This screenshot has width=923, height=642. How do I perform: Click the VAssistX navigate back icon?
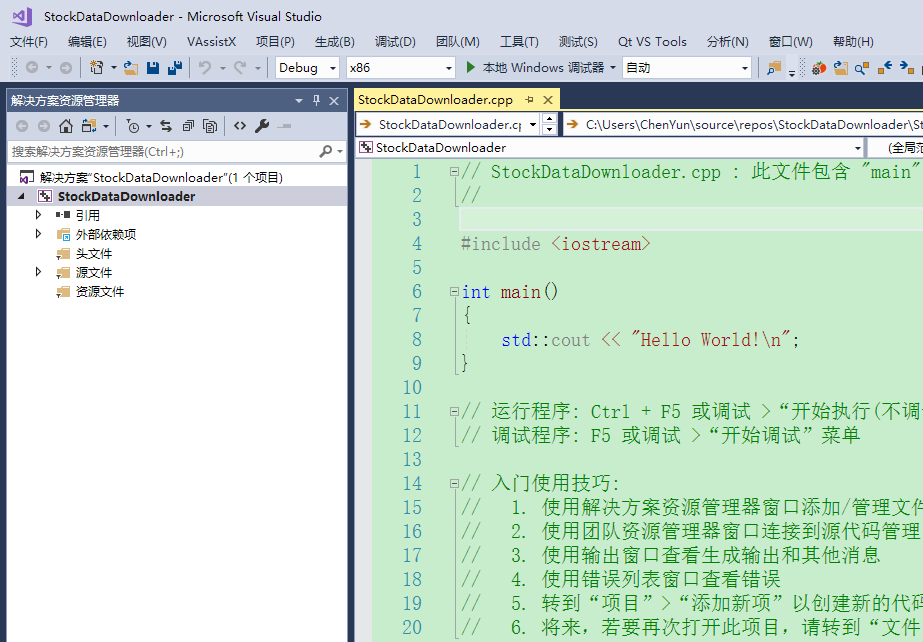[885, 68]
